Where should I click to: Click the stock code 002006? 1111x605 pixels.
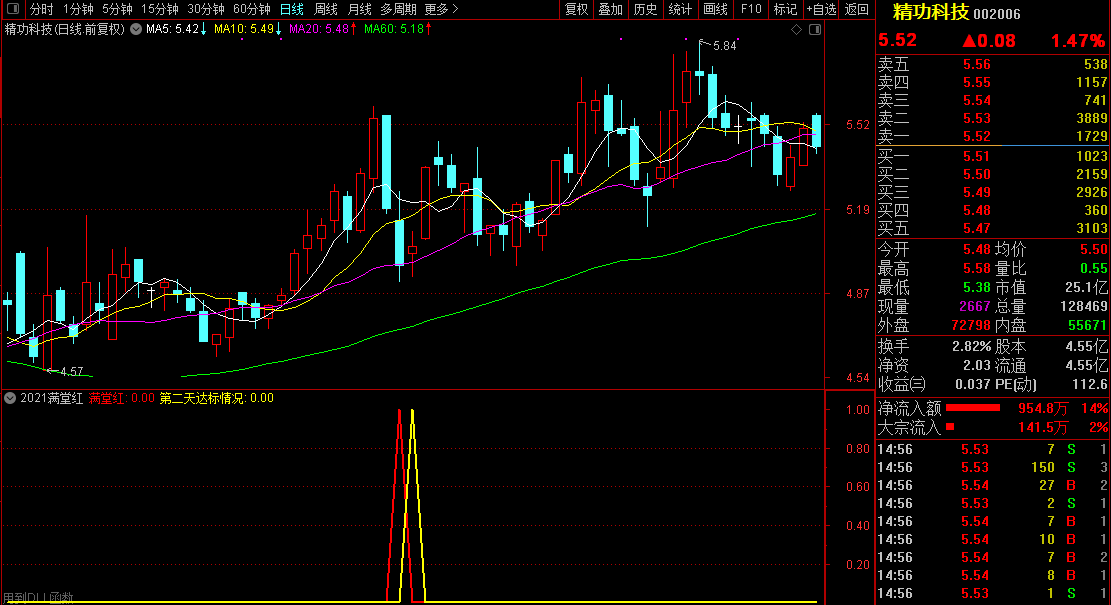click(997, 13)
